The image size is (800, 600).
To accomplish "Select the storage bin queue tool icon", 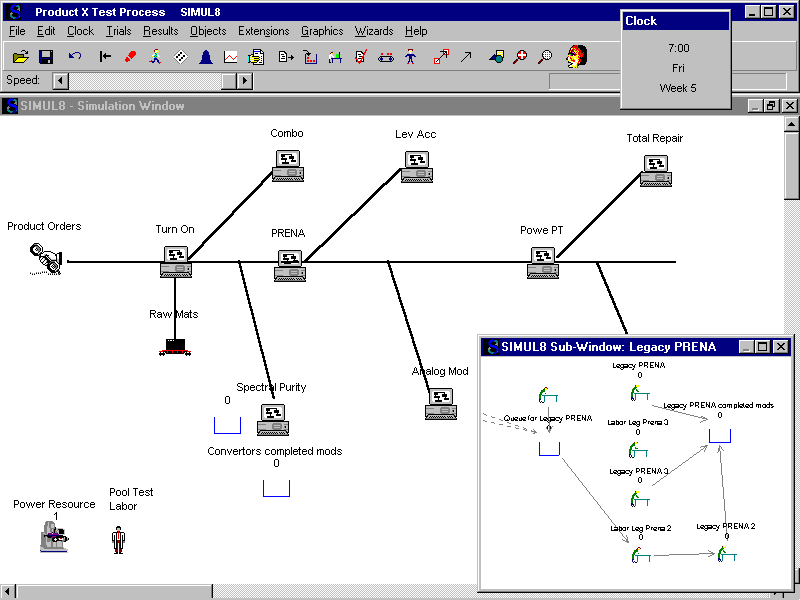I will tap(310, 56).
